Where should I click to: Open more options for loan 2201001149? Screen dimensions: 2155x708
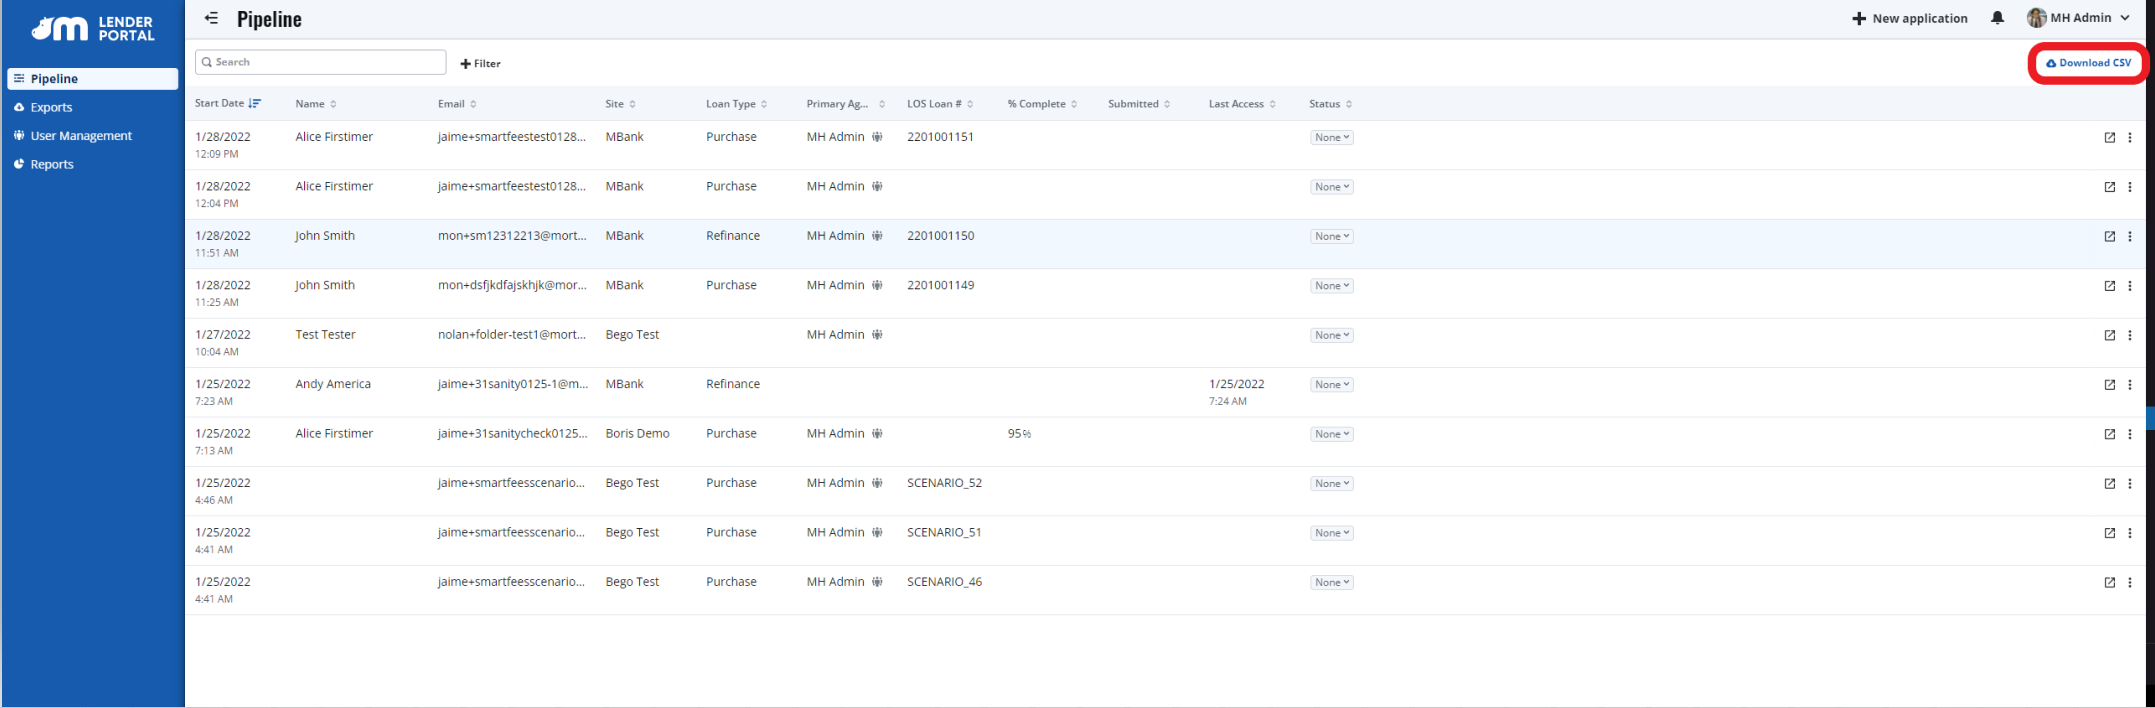[2130, 286]
